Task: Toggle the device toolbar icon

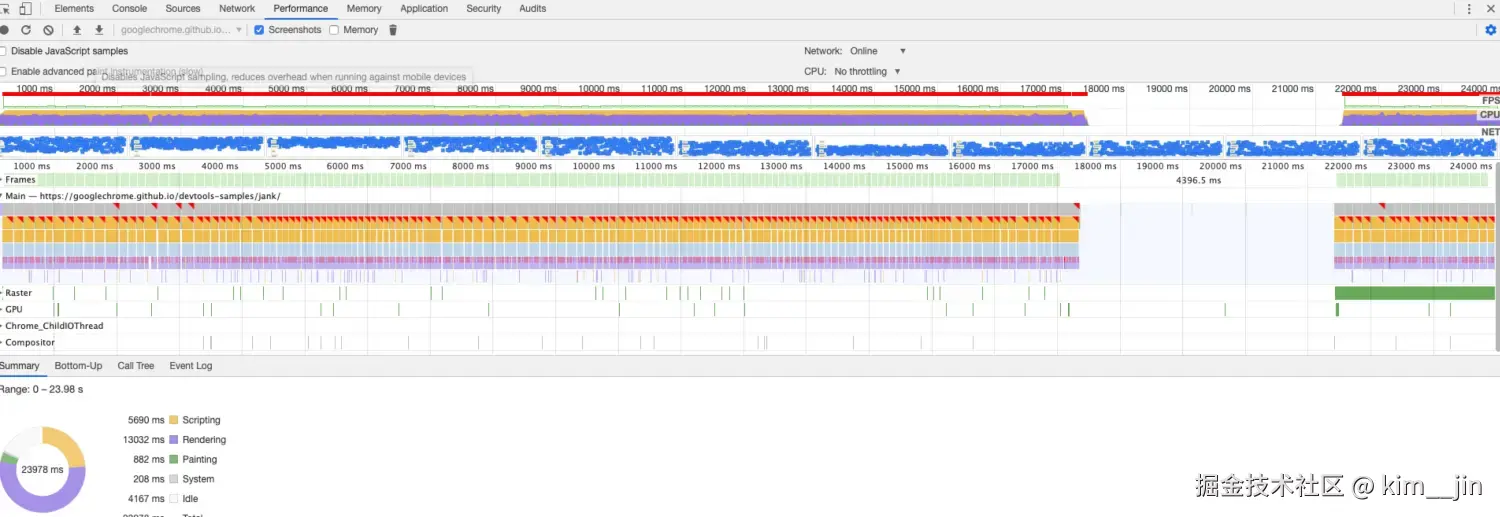Action: coord(26,9)
